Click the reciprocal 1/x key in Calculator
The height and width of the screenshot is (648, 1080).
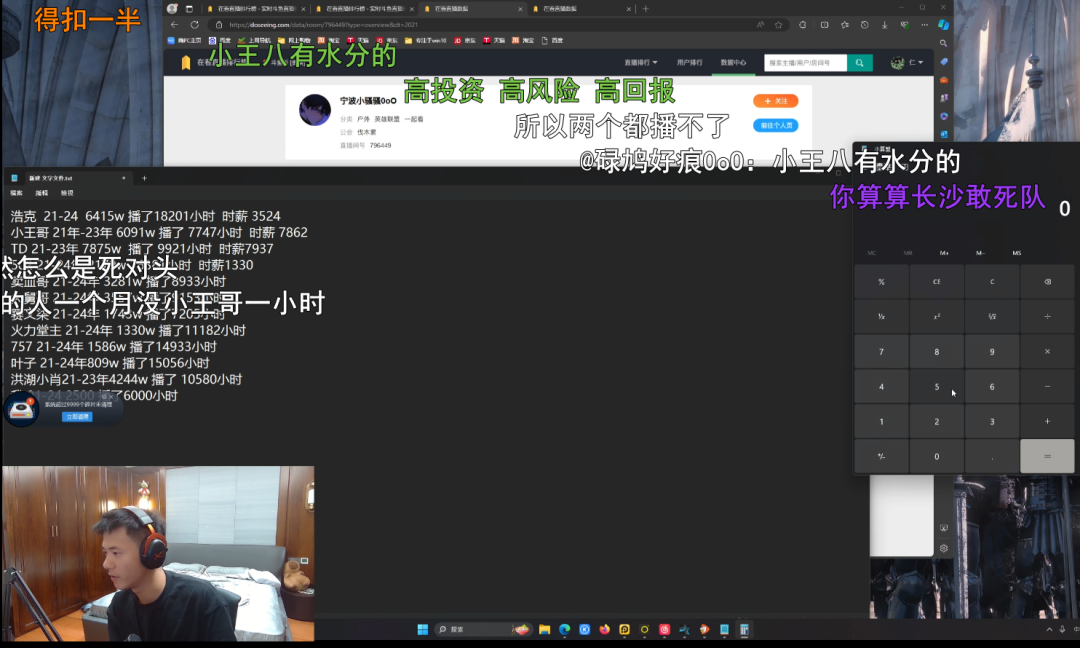click(x=881, y=317)
